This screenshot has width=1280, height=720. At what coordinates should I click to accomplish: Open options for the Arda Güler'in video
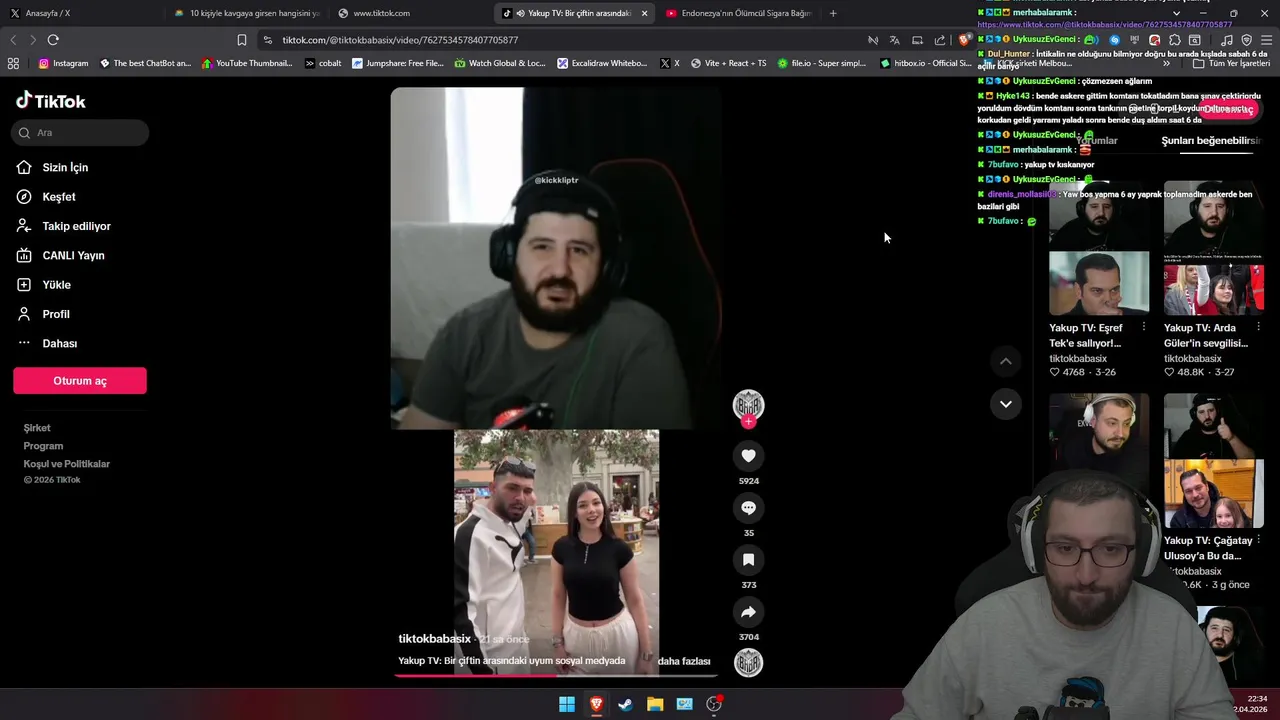point(1258,327)
